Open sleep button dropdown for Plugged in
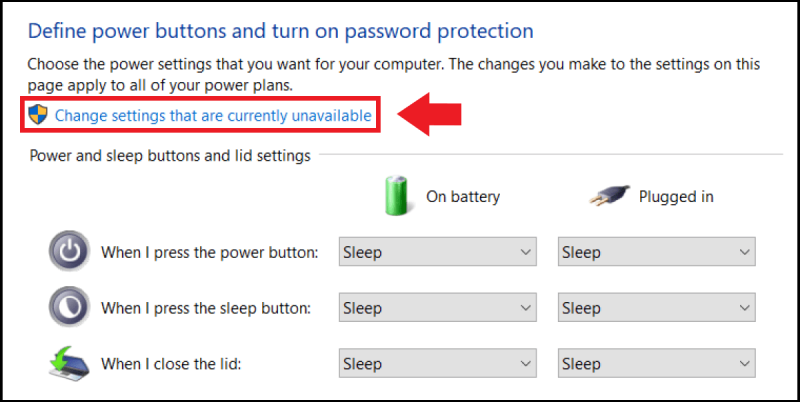Viewport: 800px width, 402px height. [x=657, y=308]
